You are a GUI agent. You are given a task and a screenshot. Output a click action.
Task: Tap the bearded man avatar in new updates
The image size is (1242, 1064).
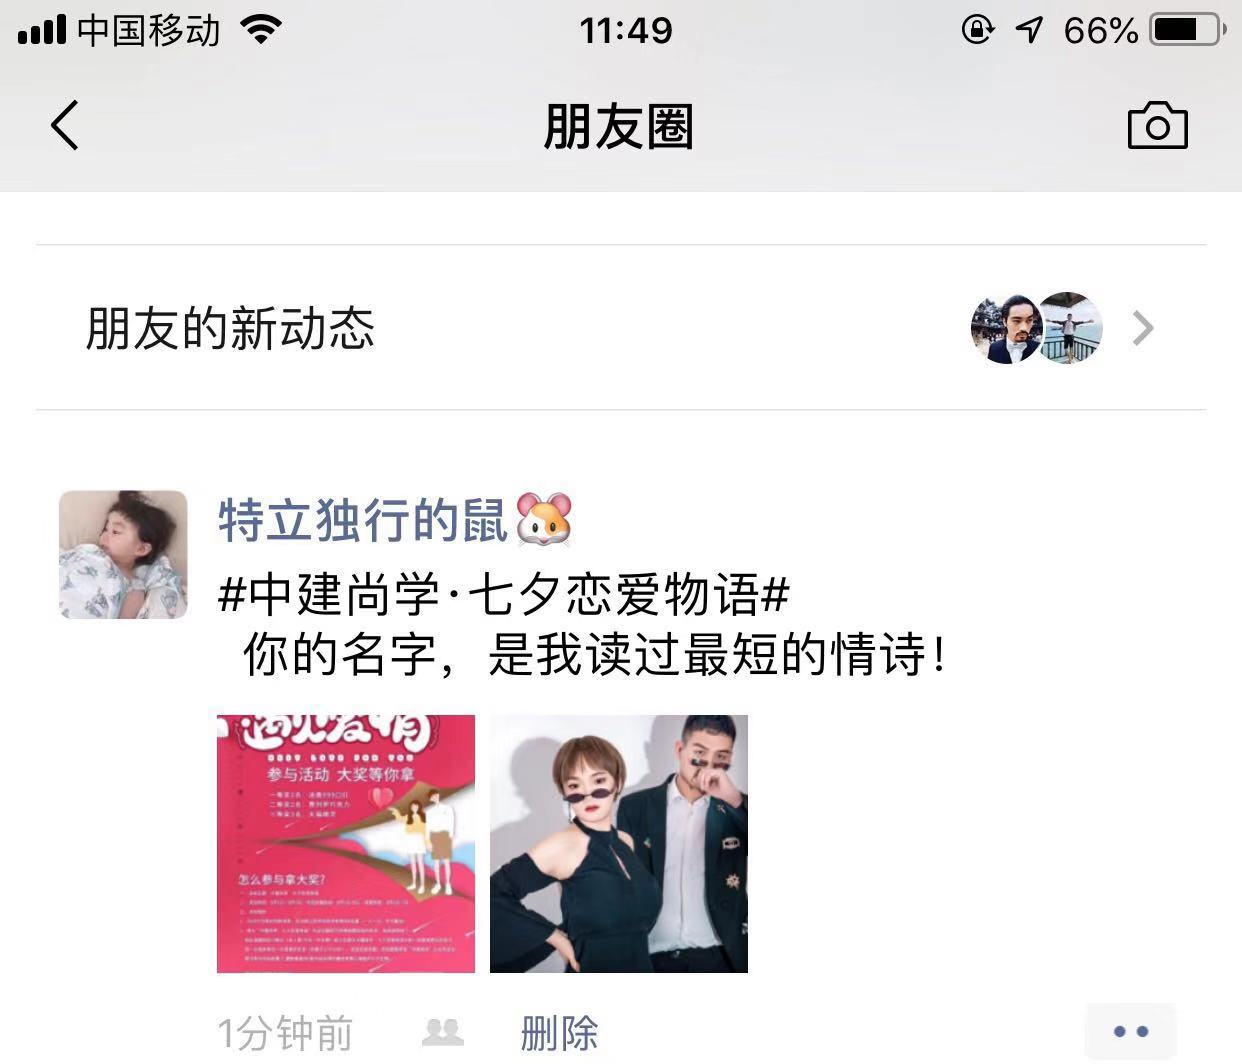point(1005,328)
